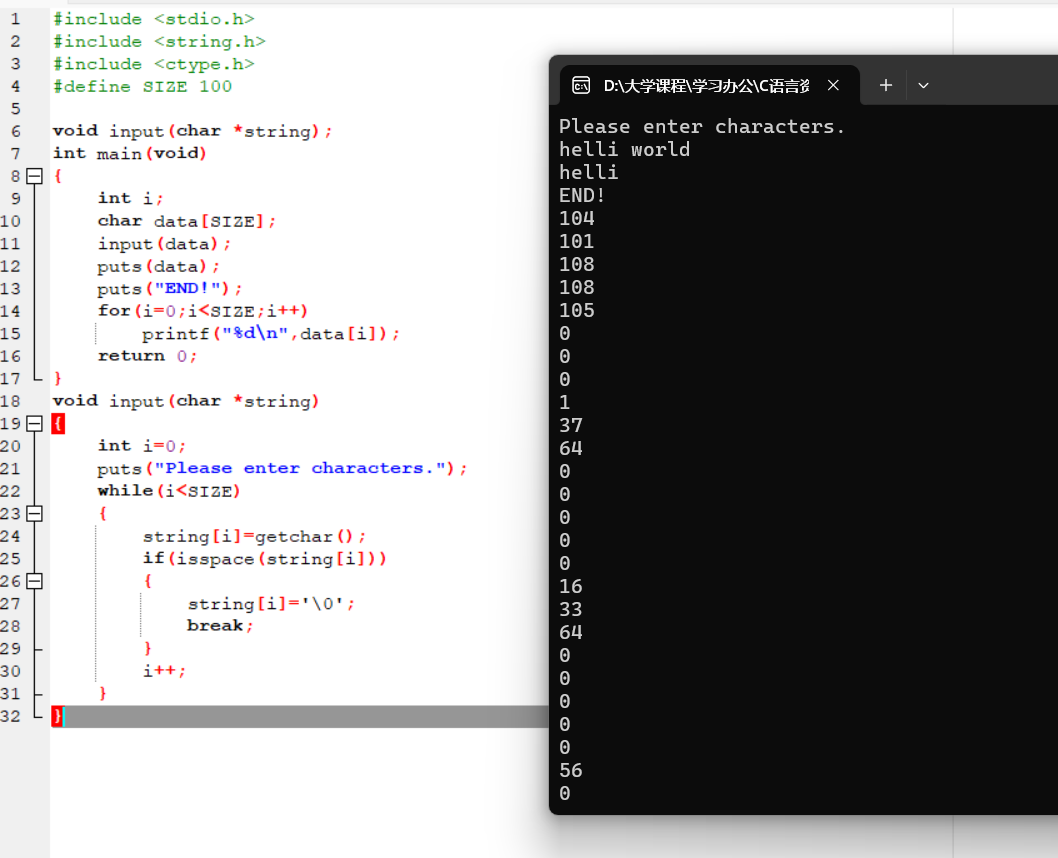Click the 'break;' statement line

221,626
